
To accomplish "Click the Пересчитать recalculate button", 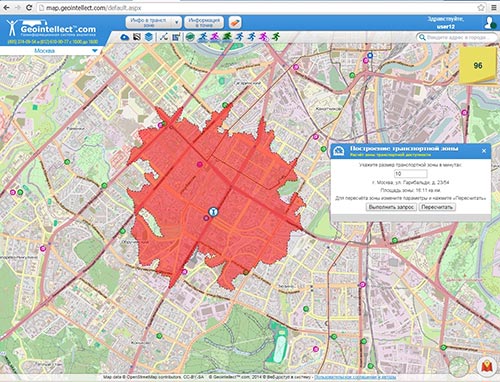I will click(x=437, y=207).
